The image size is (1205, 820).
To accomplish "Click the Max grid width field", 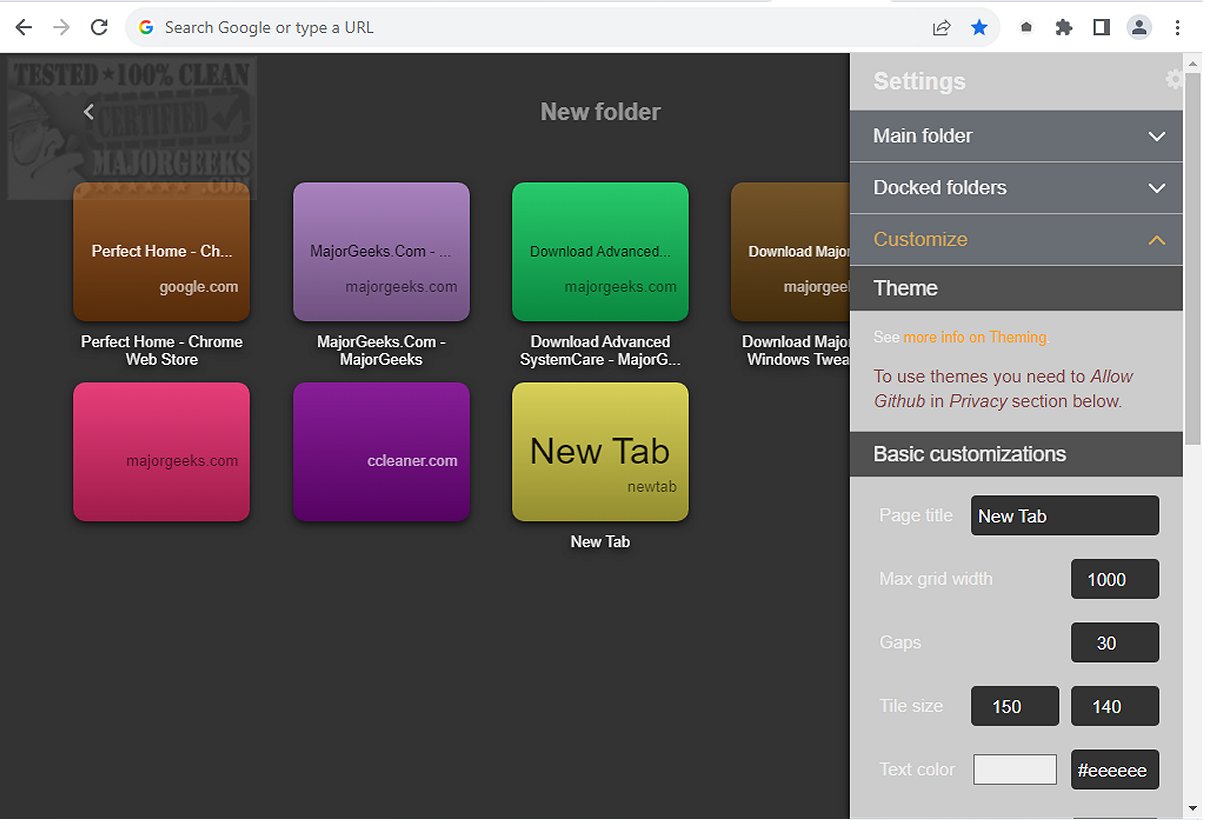I will (x=1115, y=579).
